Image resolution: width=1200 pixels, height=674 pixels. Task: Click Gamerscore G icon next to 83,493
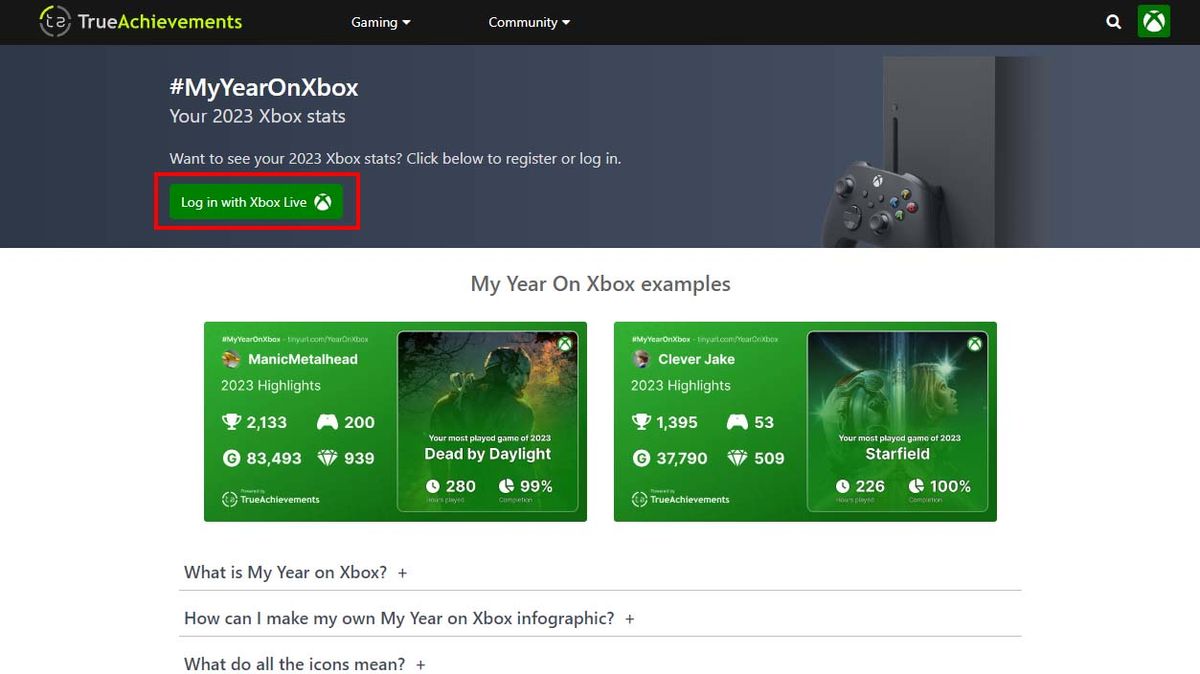click(232, 458)
